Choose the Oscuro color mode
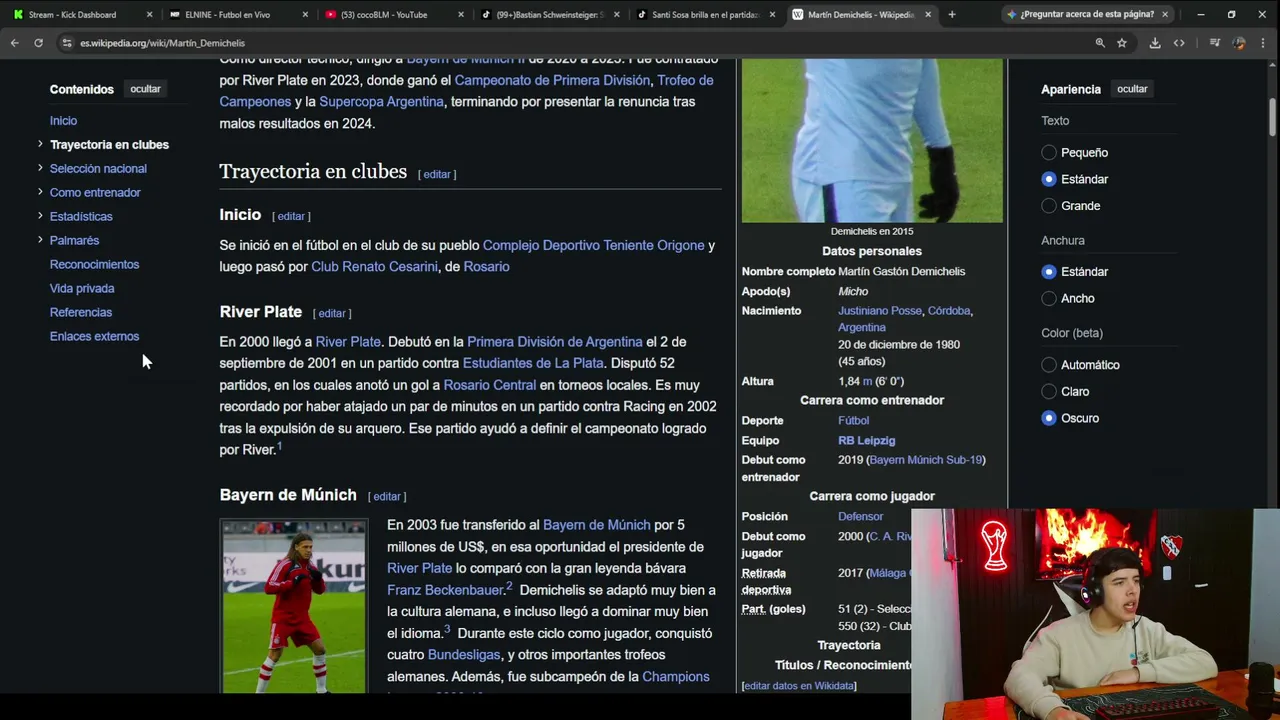 coord(1049,418)
